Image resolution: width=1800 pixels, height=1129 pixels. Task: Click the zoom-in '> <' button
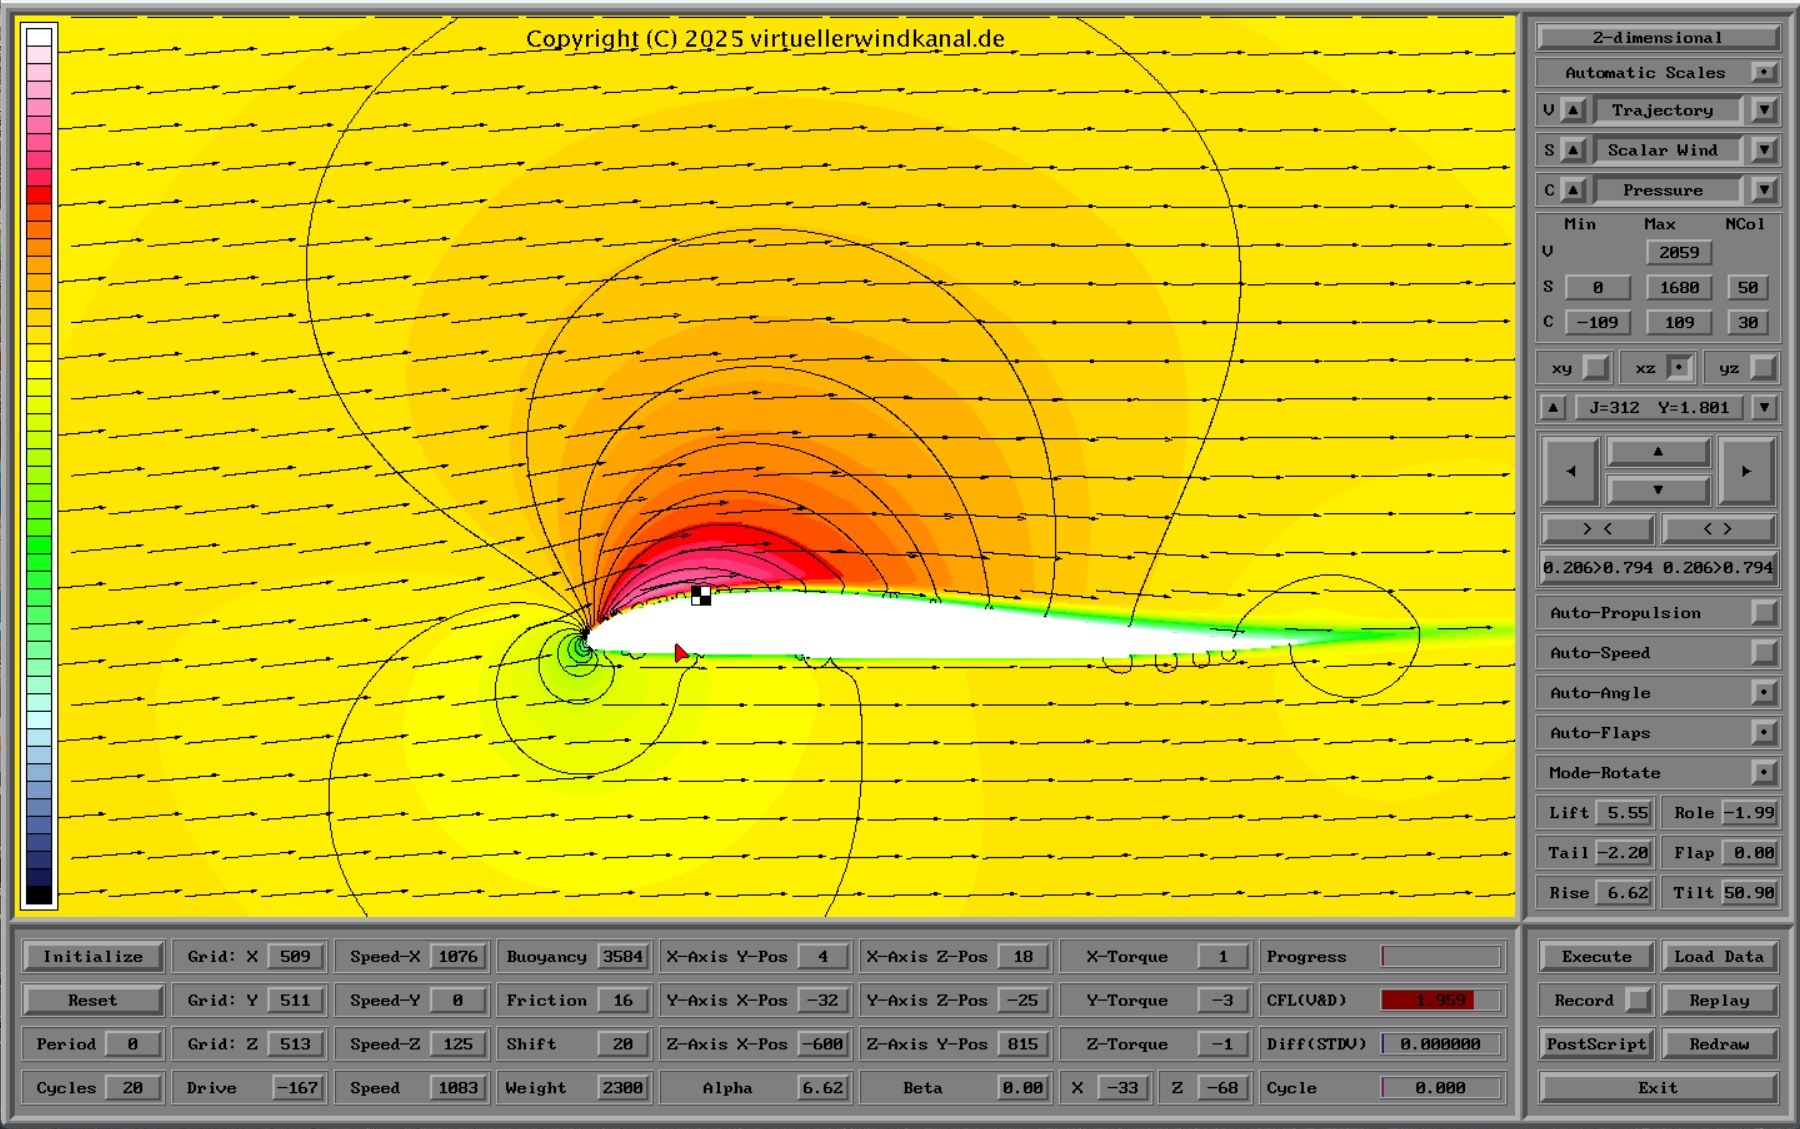click(1597, 529)
